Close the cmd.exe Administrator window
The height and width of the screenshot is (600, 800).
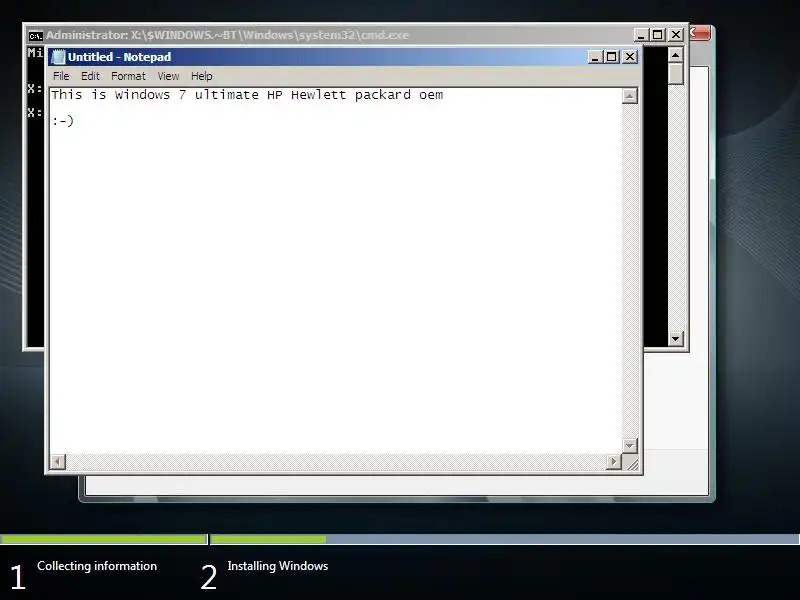pyautogui.click(x=676, y=35)
